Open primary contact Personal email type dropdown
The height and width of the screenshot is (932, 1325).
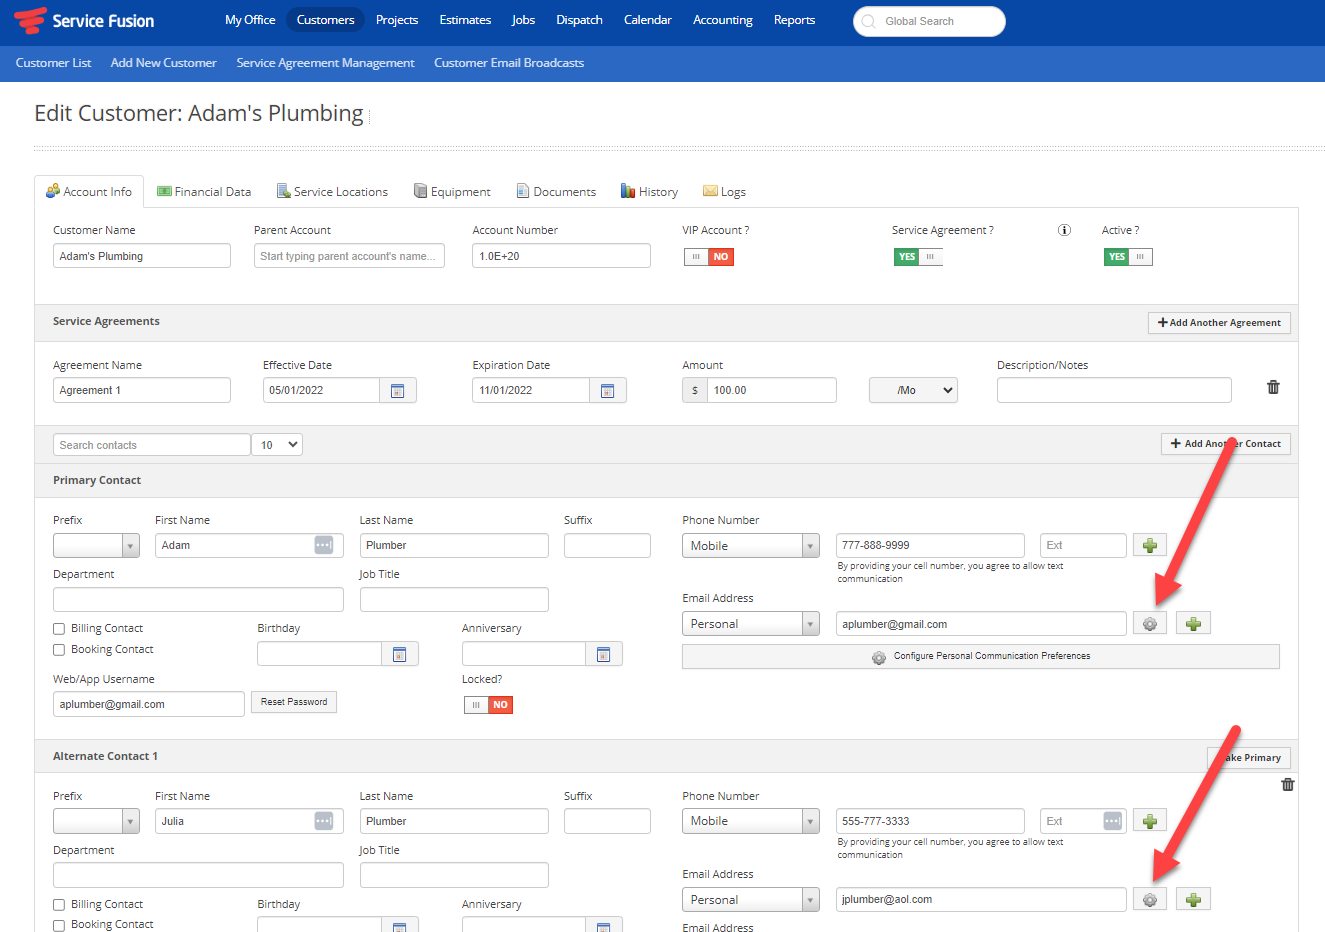coord(751,623)
